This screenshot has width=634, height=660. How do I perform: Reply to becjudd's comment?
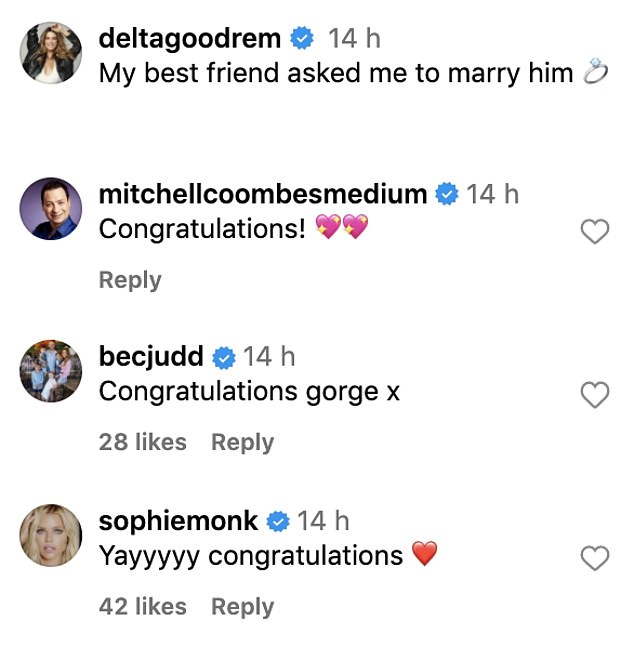pos(242,443)
